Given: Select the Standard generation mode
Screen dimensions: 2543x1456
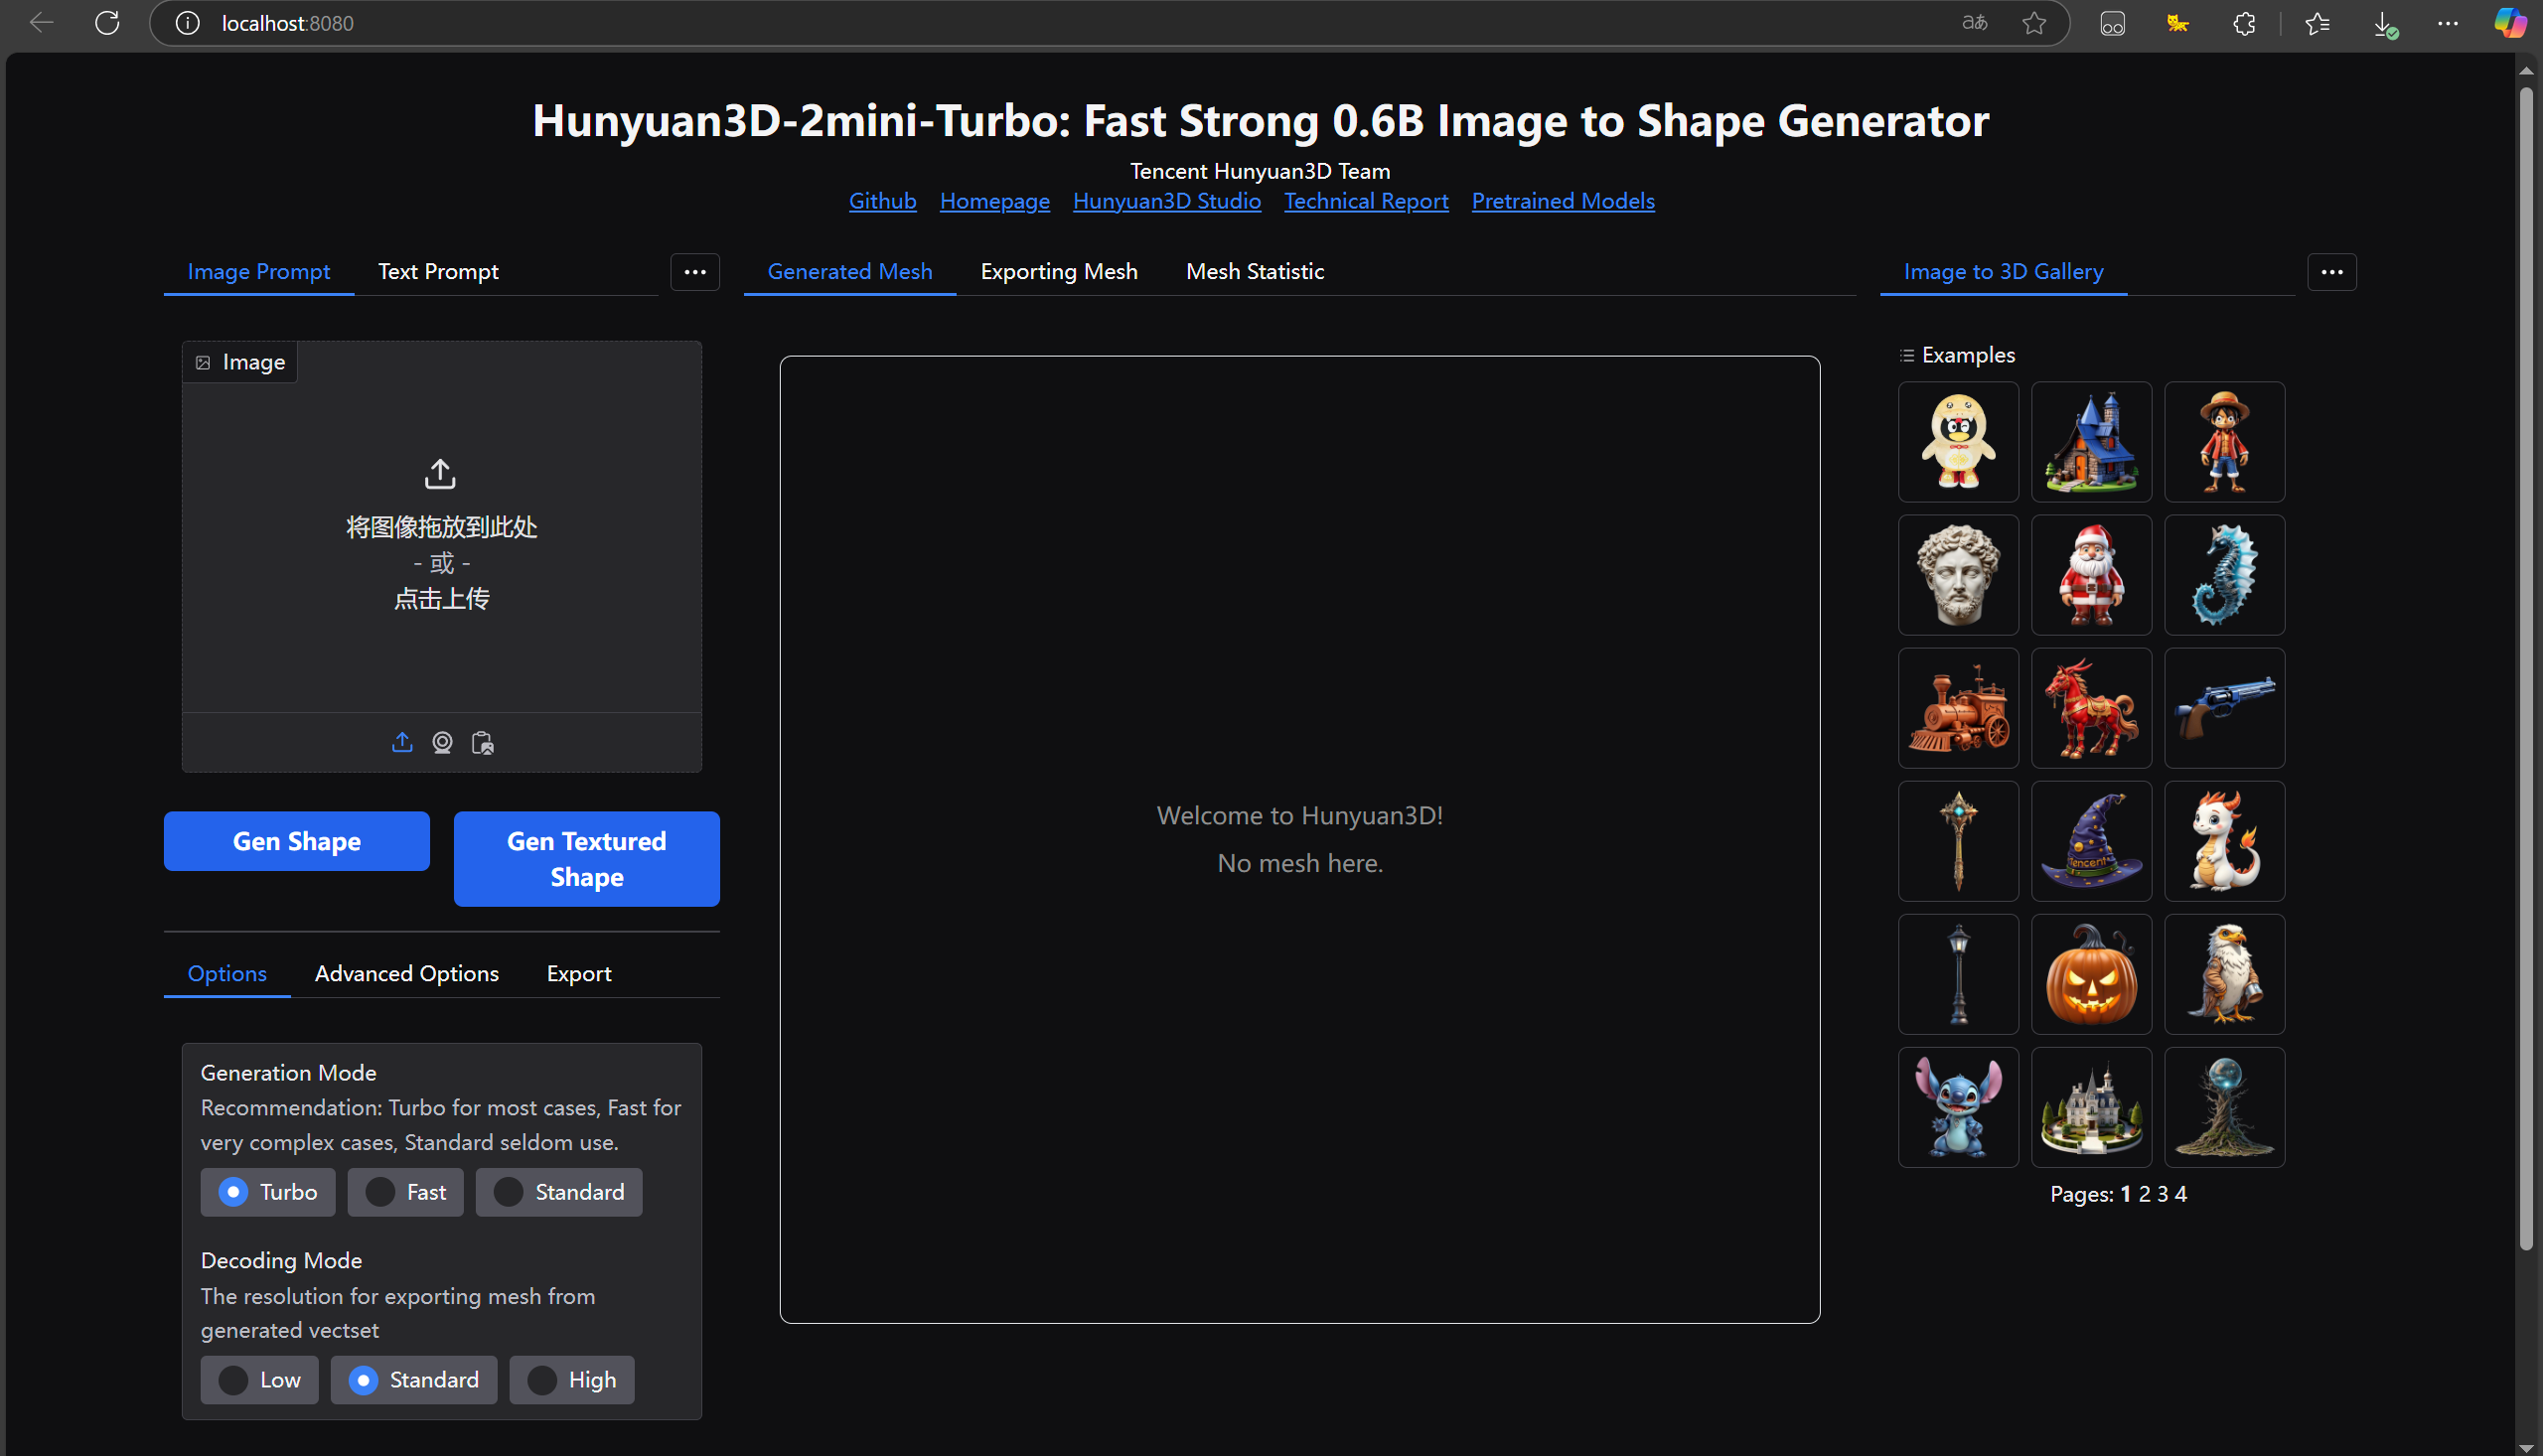Looking at the screenshot, I should tap(559, 1192).
